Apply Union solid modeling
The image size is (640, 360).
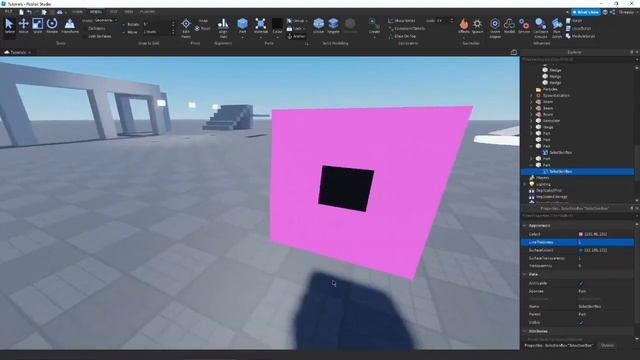pyautogui.click(x=318, y=26)
